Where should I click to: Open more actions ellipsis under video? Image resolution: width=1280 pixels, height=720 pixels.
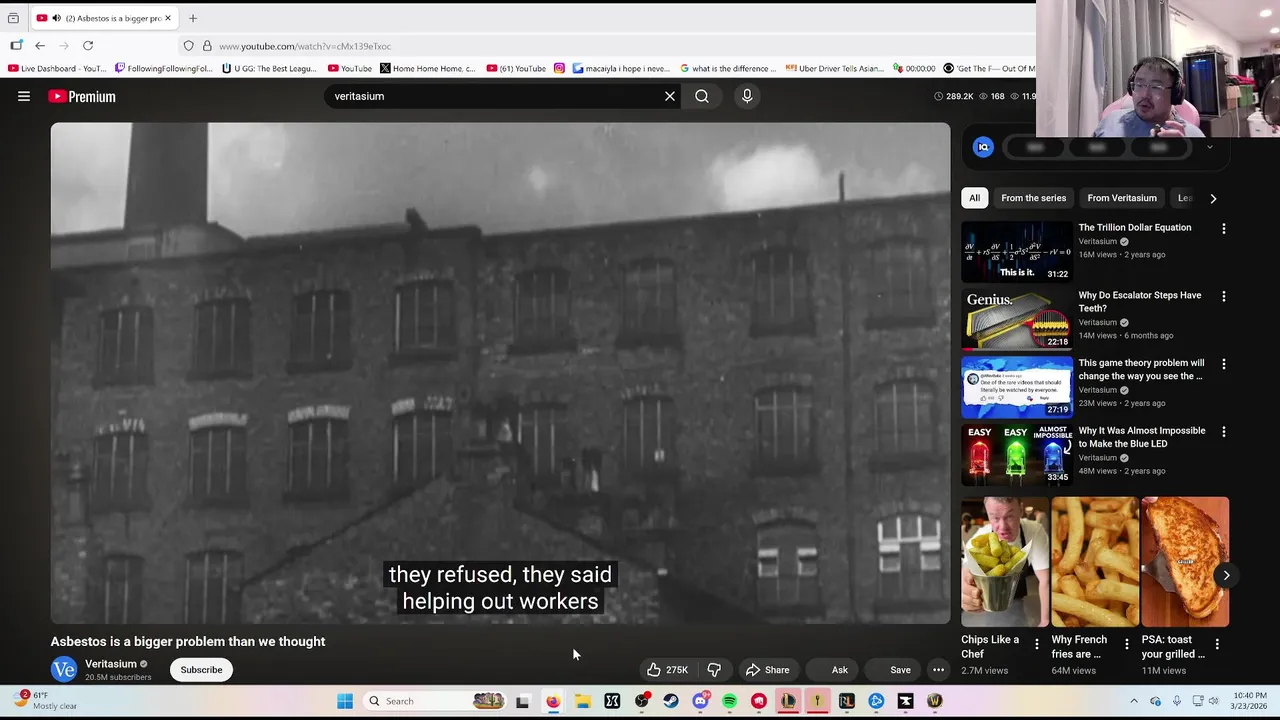(938, 670)
